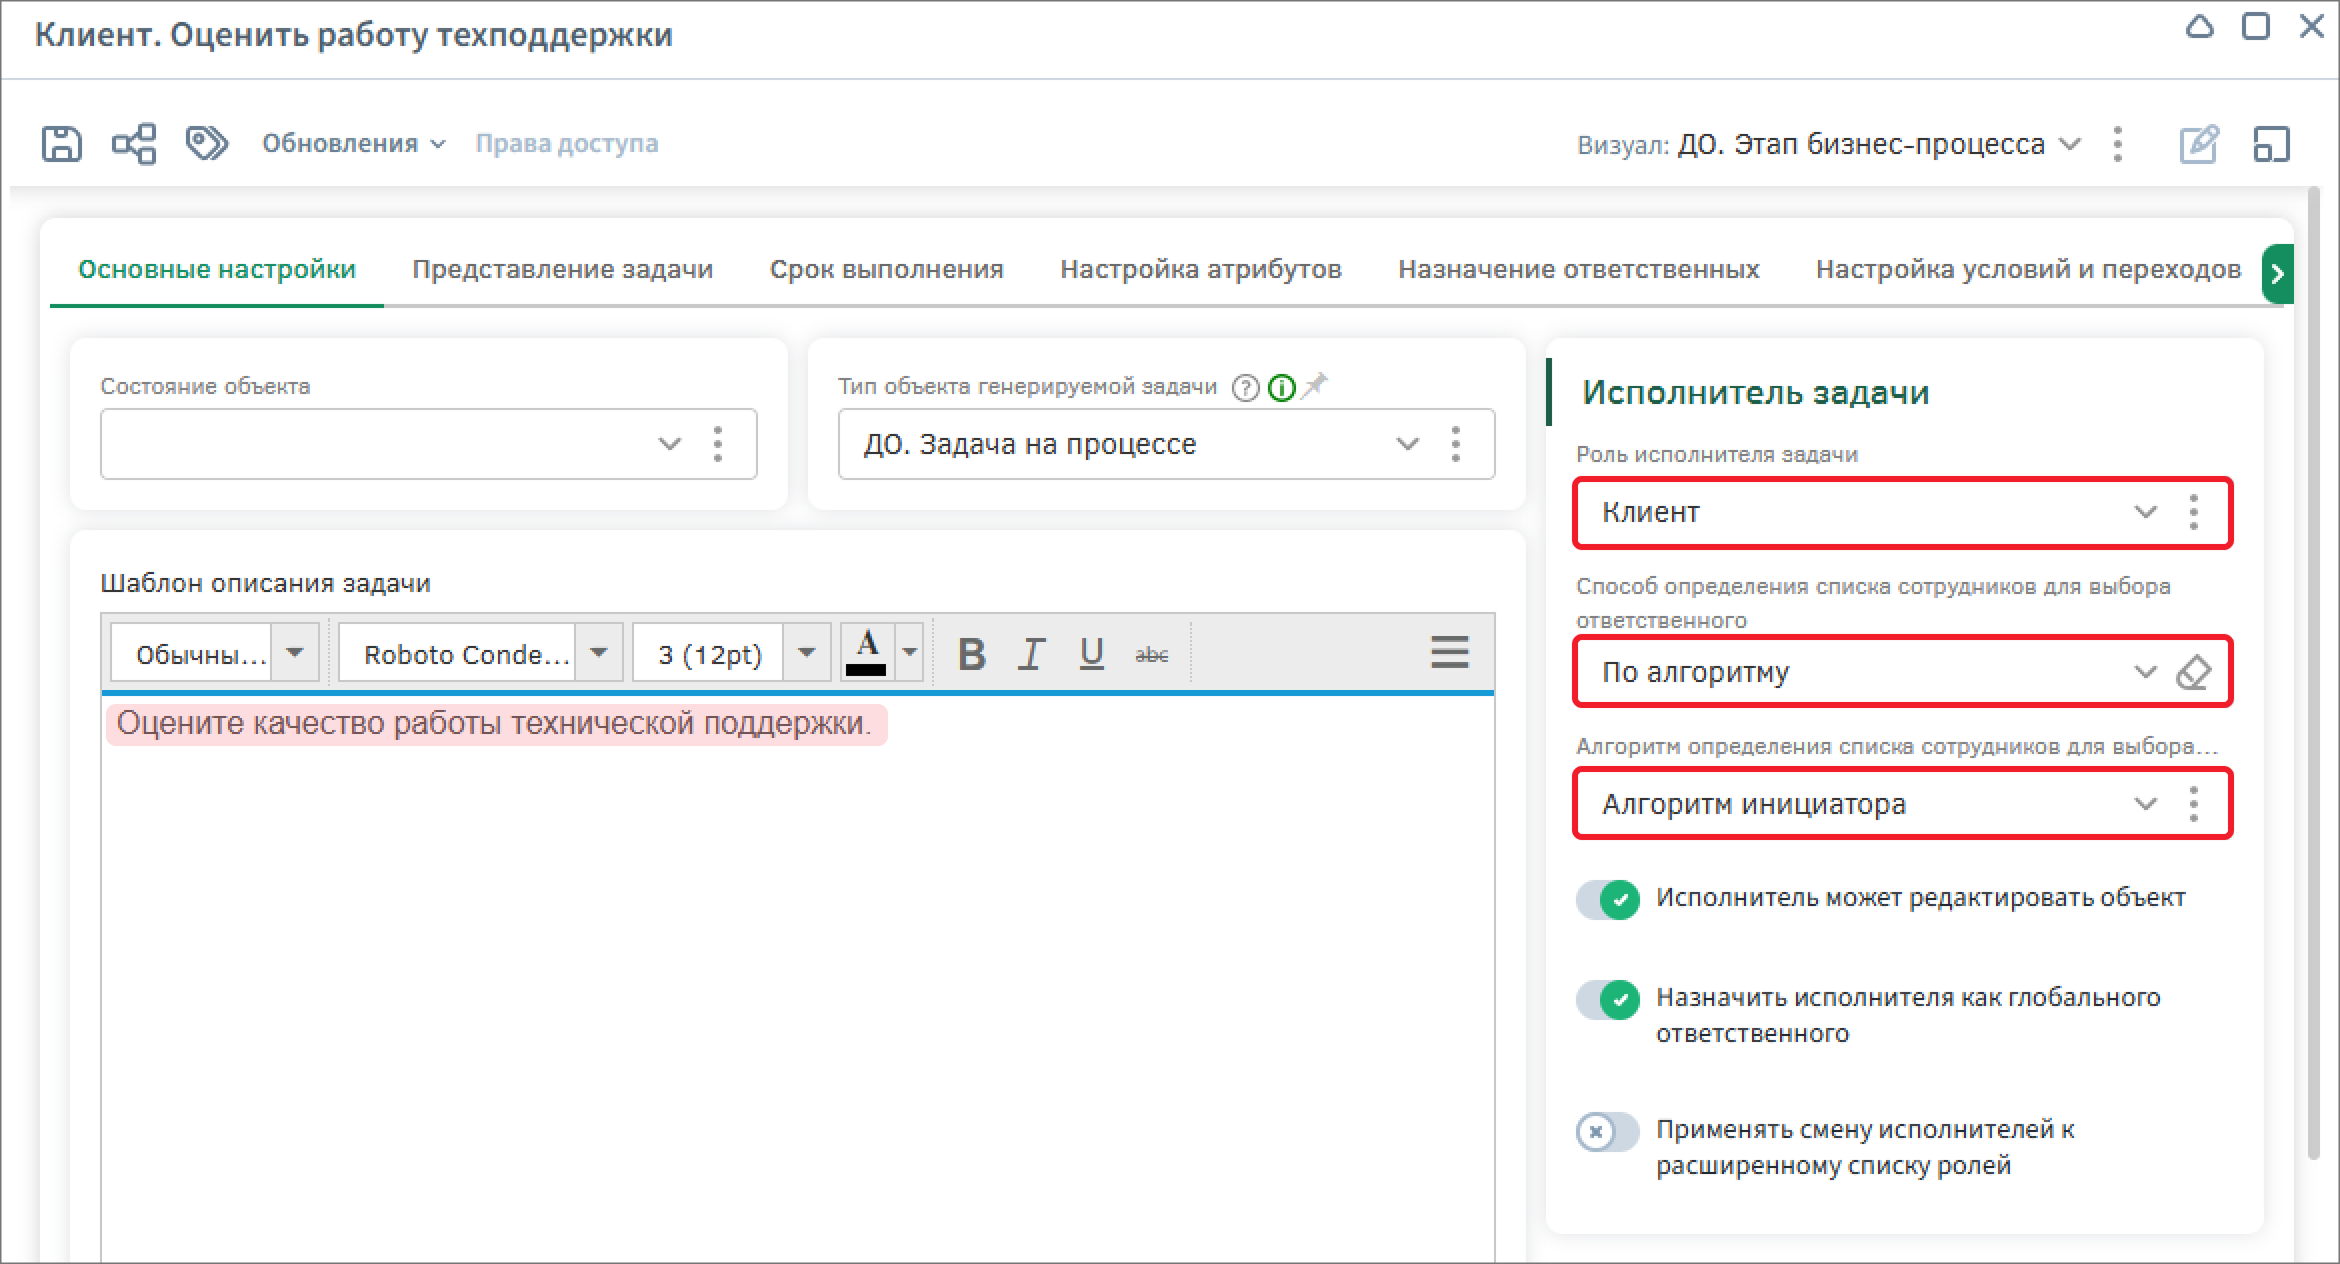Maximize the window
Viewport: 2340px width, 1264px height.
[2256, 26]
